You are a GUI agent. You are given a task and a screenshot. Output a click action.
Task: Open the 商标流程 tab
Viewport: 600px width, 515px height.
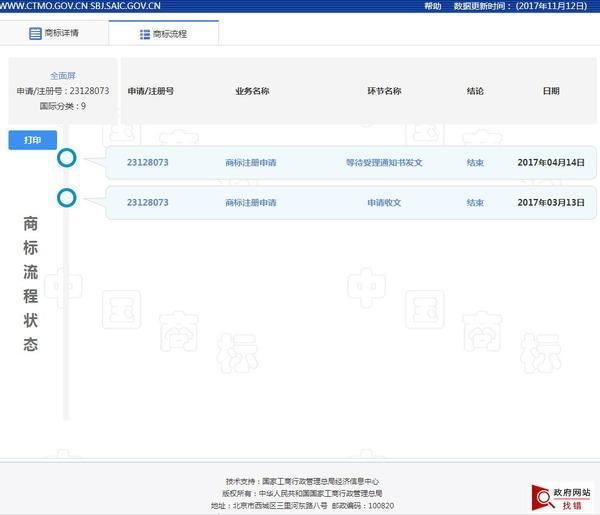[x=164, y=34]
